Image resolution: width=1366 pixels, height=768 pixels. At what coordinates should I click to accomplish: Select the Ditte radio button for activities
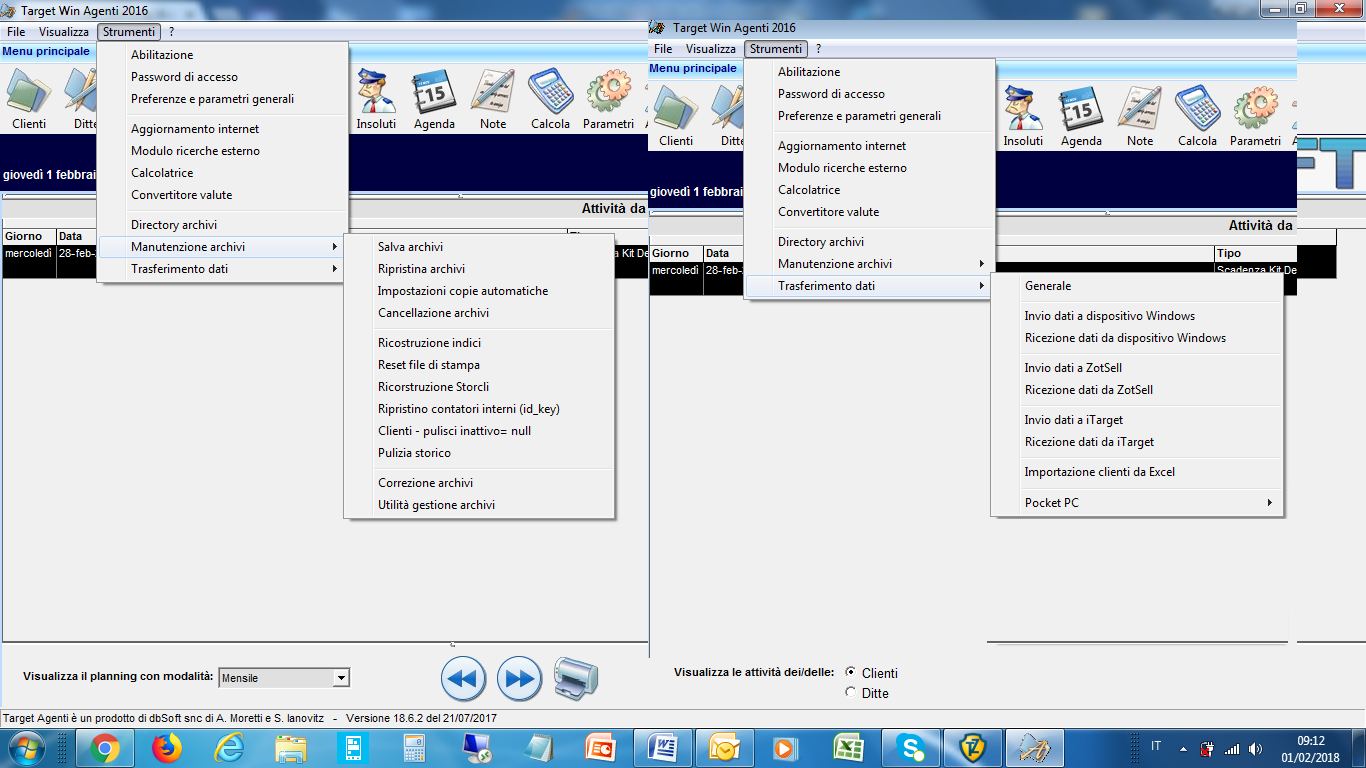[851, 692]
